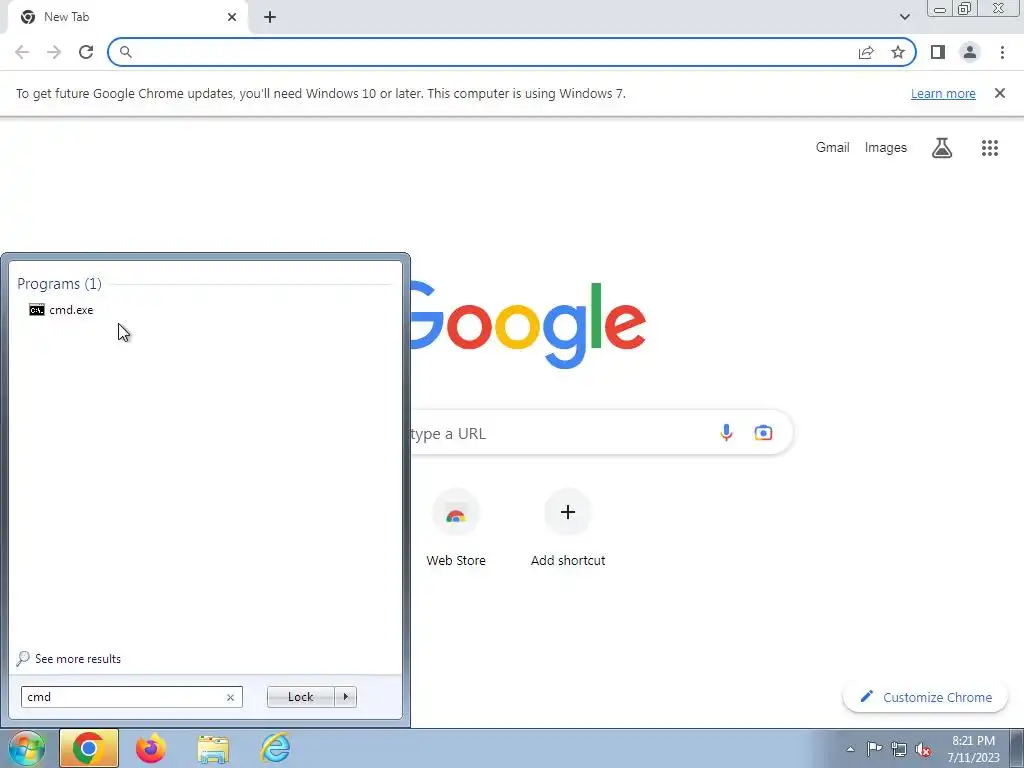The height and width of the screenshot is (768, 1024).
Task: Click Add shortcut tile
Action: click(568, 528)
